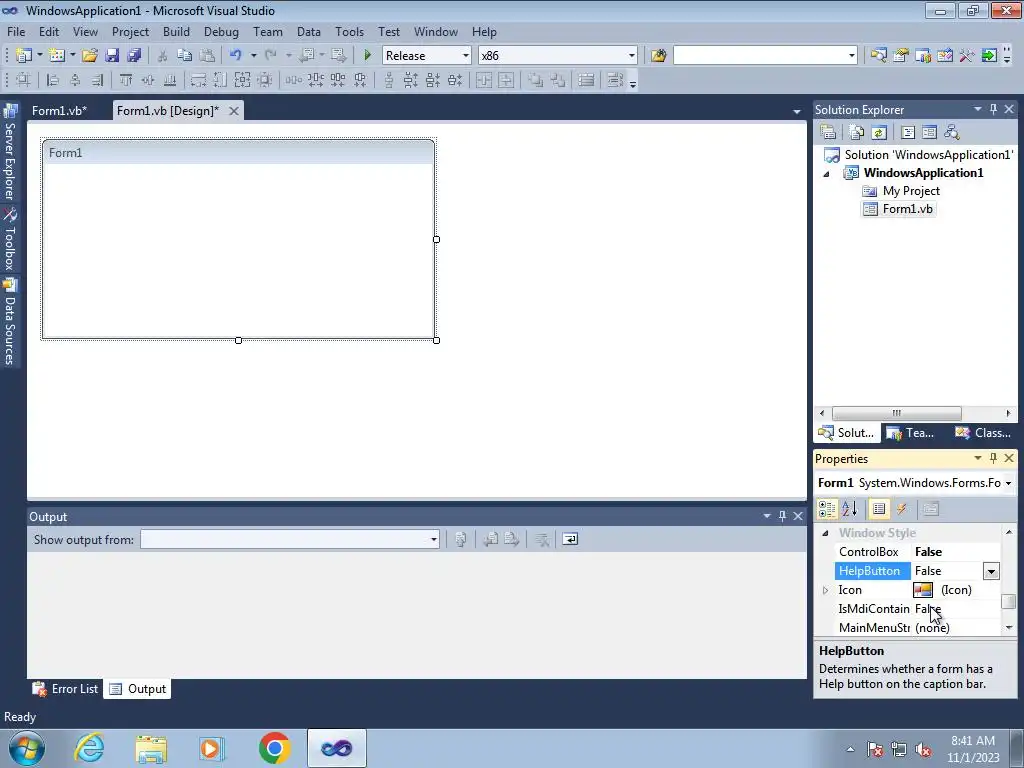Click the View Code icon in Solution Explorer
Image resolution: width=1024 pixels, height=768 pixels.
click(x=908, y=133)
